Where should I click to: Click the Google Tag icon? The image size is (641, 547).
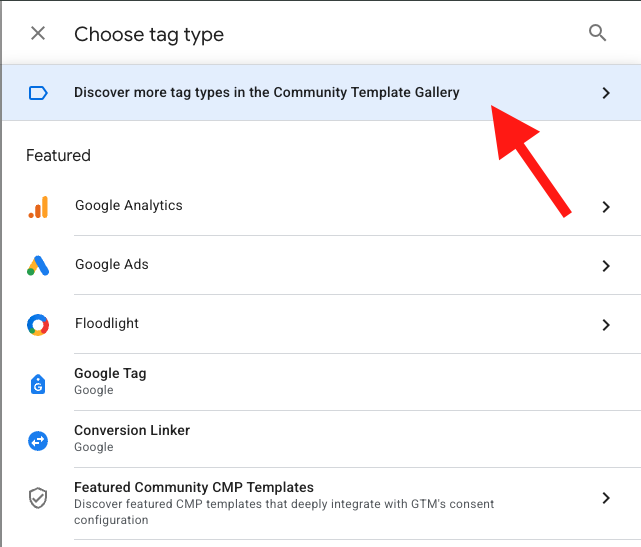pos(38,382)
